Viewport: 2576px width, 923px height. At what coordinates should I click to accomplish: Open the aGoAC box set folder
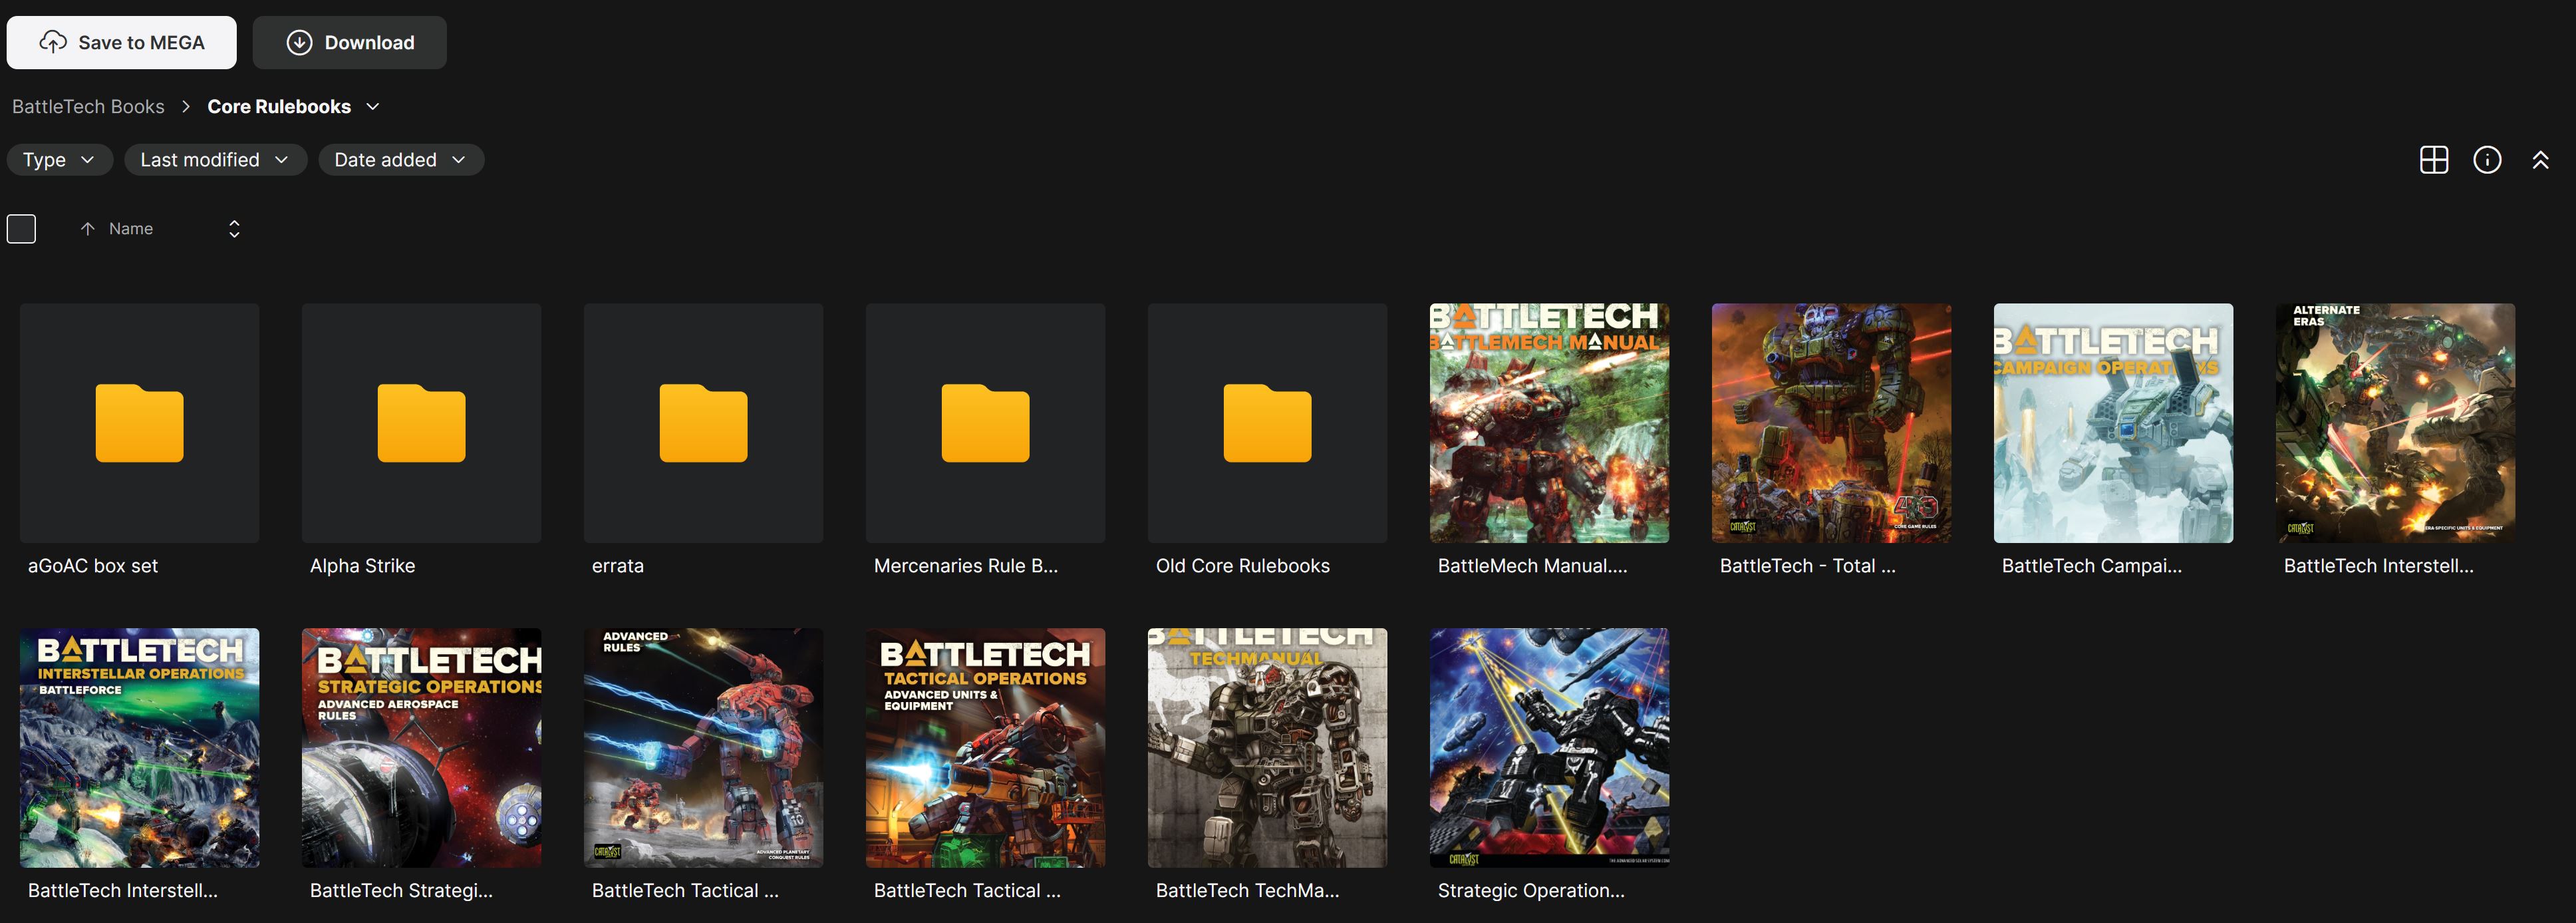coord(139,423)
